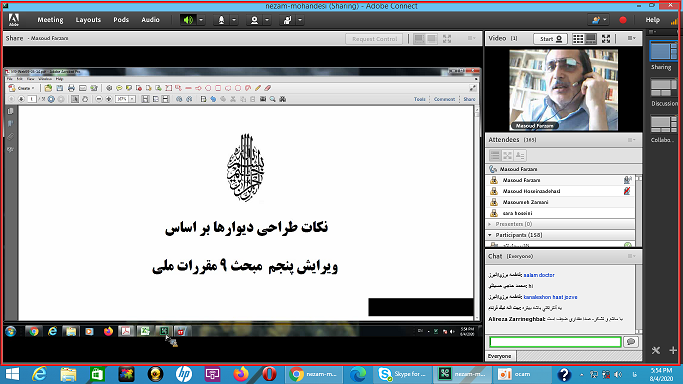Click Print icon in shared Acrobat toolbar
This screenshot has height=384, width=683.
[x=71, y=88]
